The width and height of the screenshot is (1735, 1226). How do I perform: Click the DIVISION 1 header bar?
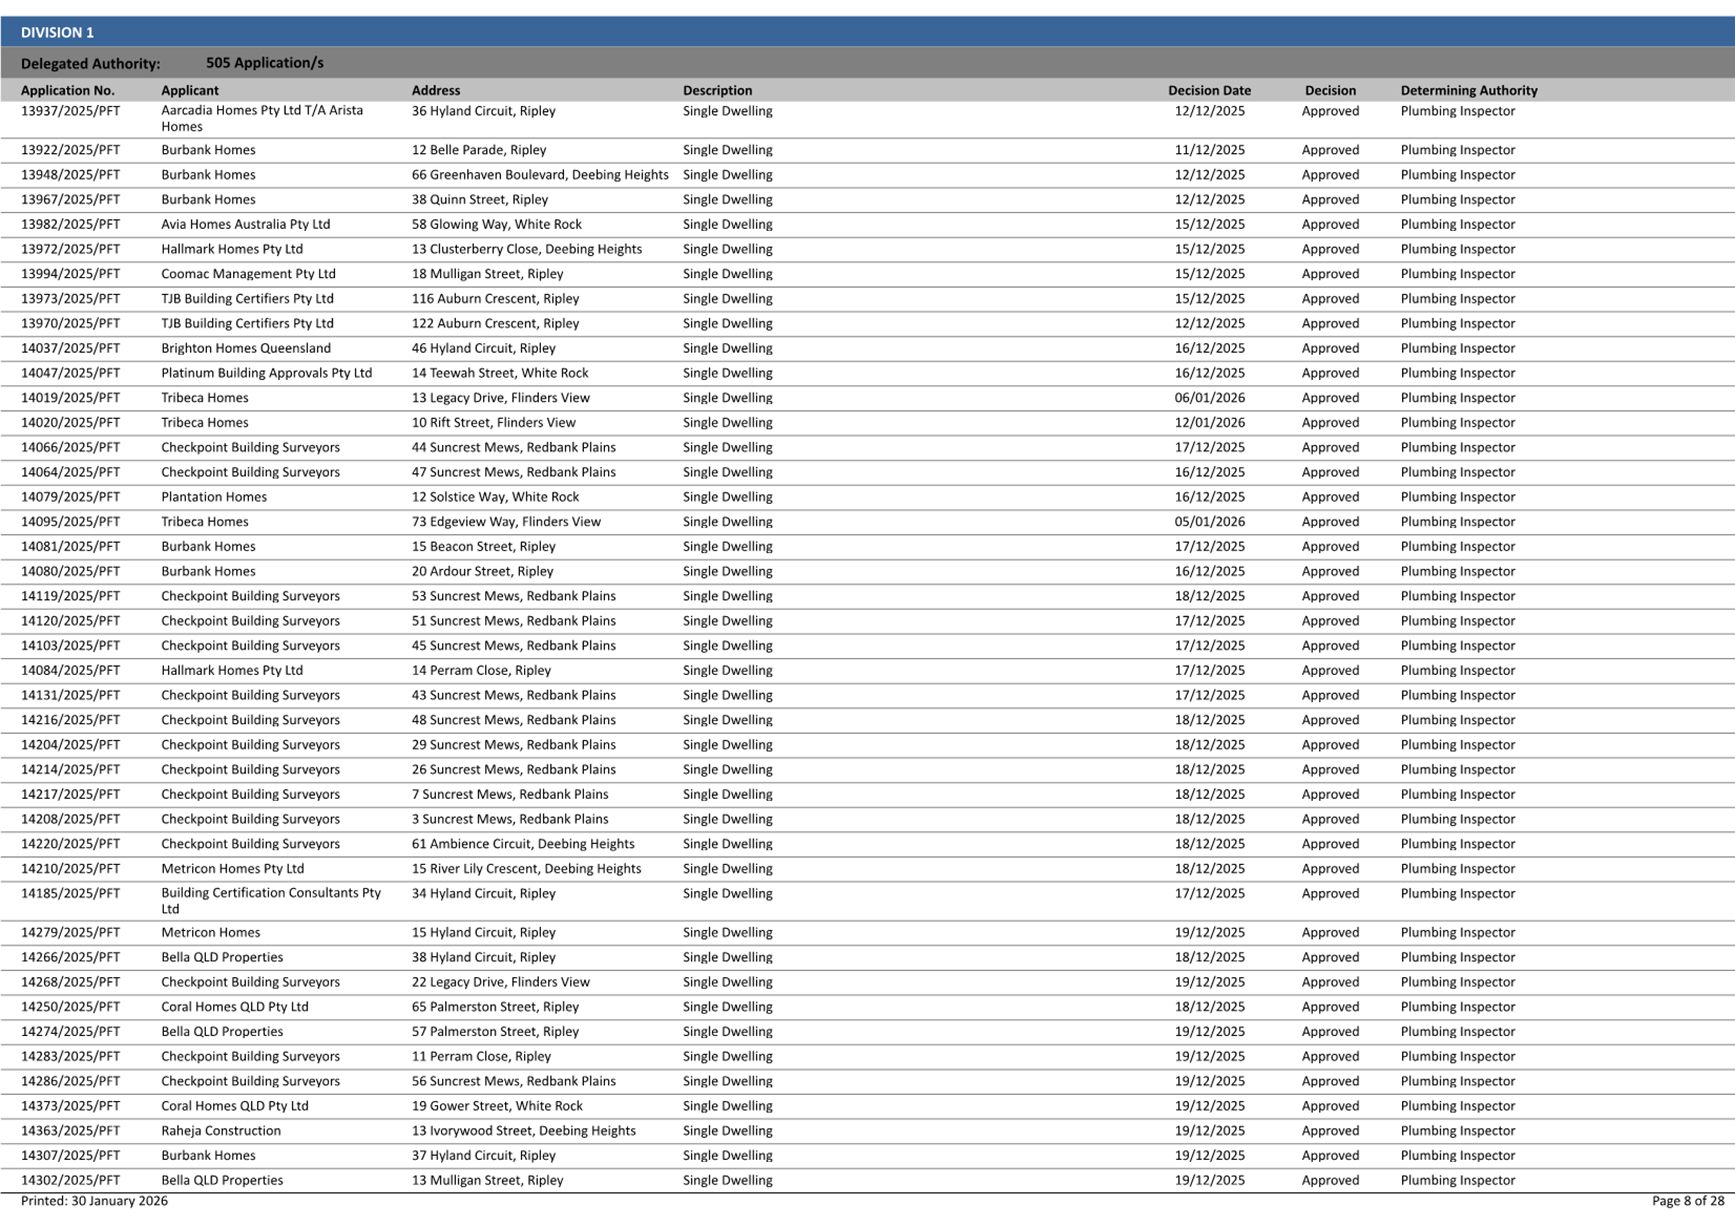[x=867, y=32]
